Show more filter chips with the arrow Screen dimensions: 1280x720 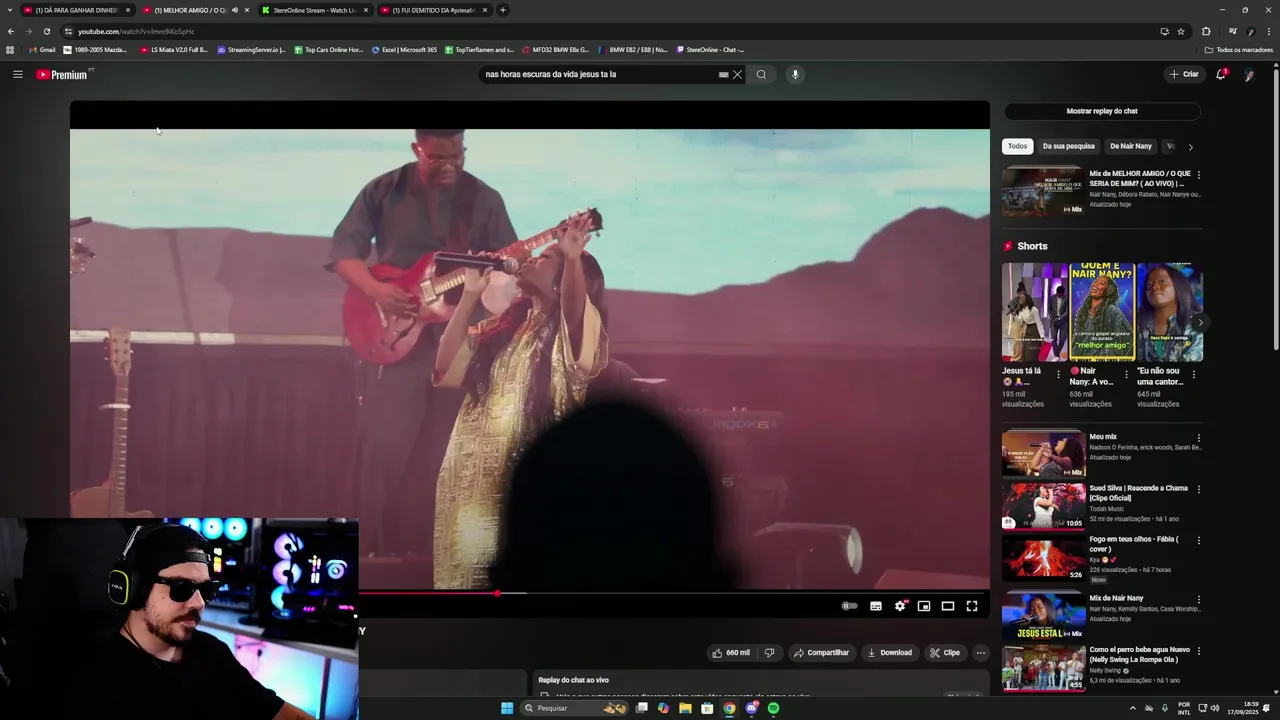[x=1190, y=147]
